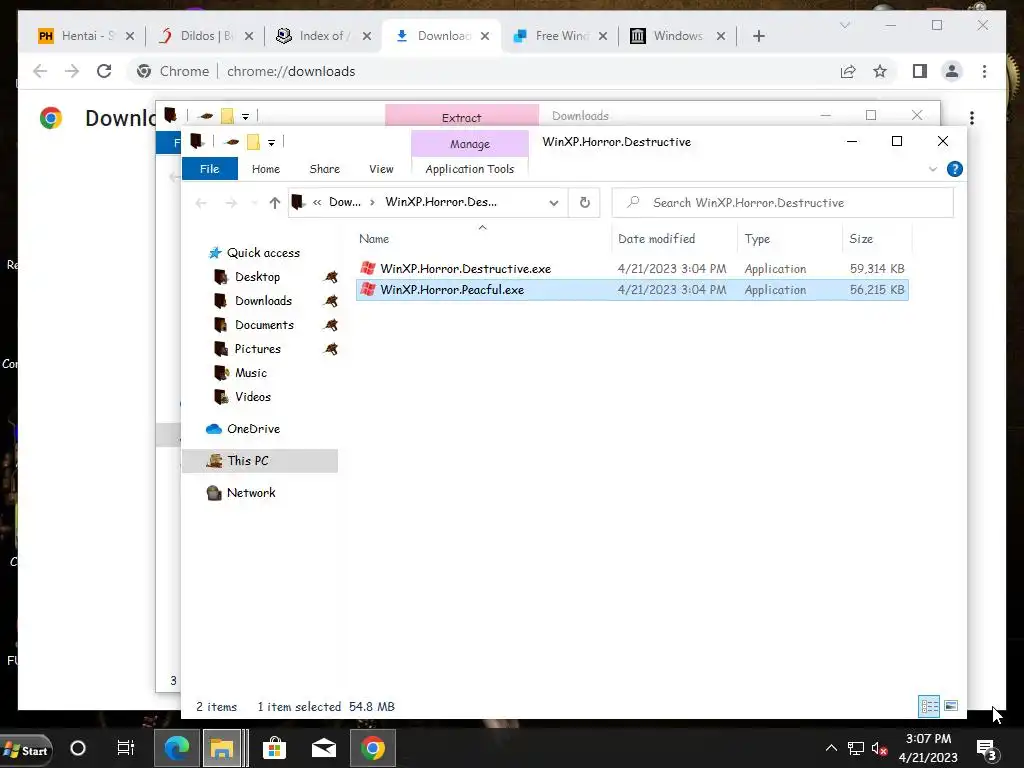Go up one folder level arrow
The image size is (1024, 768).
tap(275, 203)
